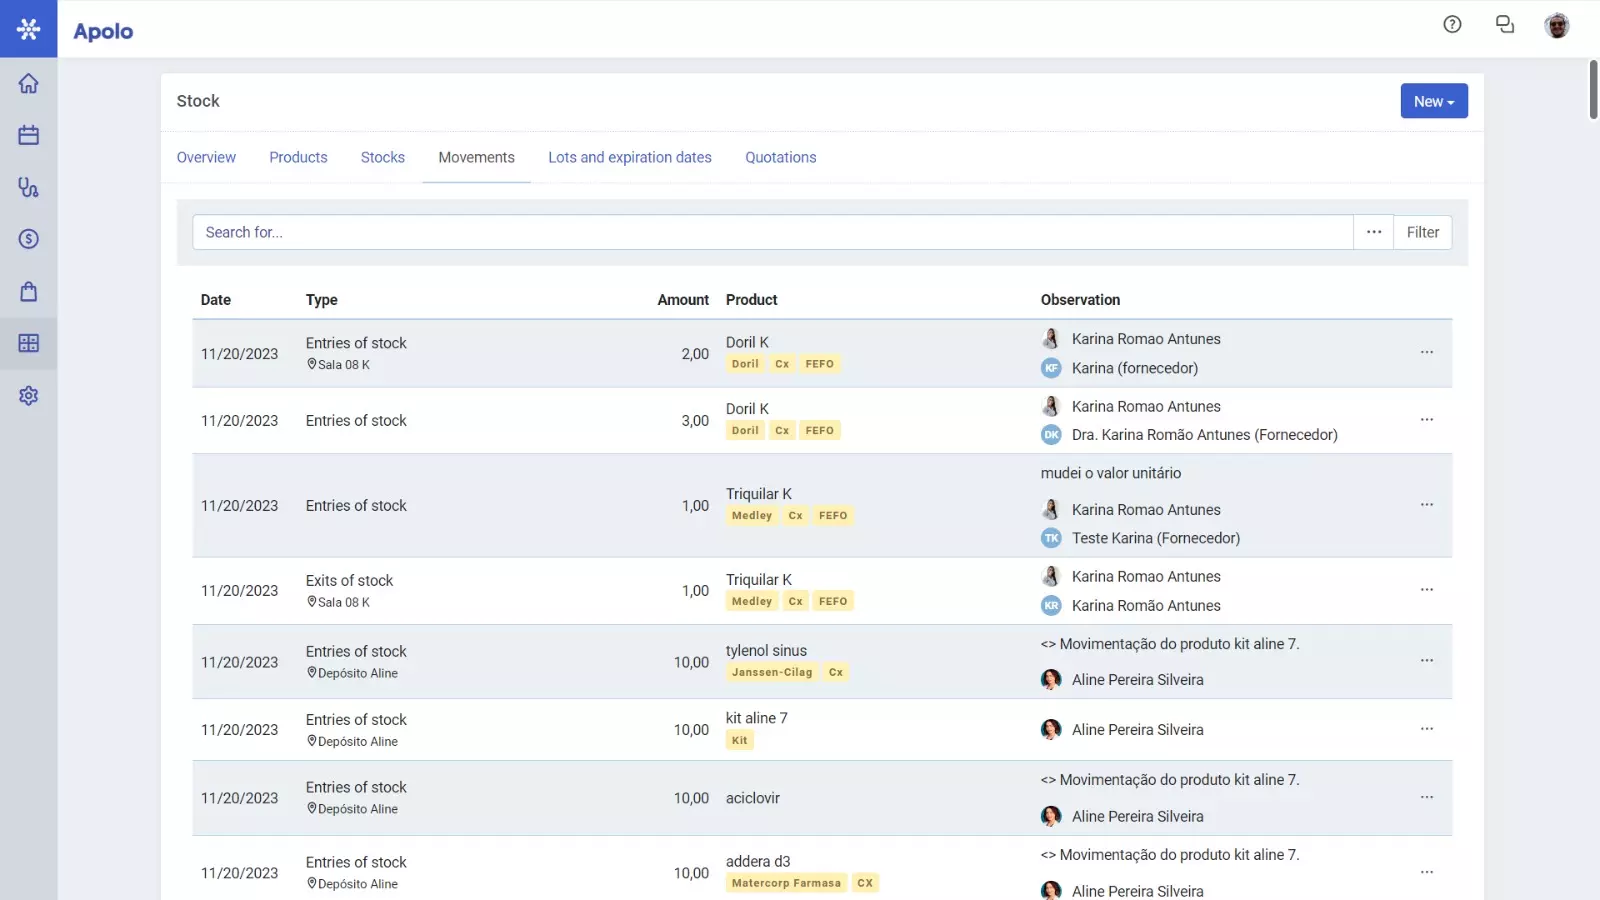Click the page vertical scrollbar
The height and width of the screenshot is (900, 1600).
1593,90
